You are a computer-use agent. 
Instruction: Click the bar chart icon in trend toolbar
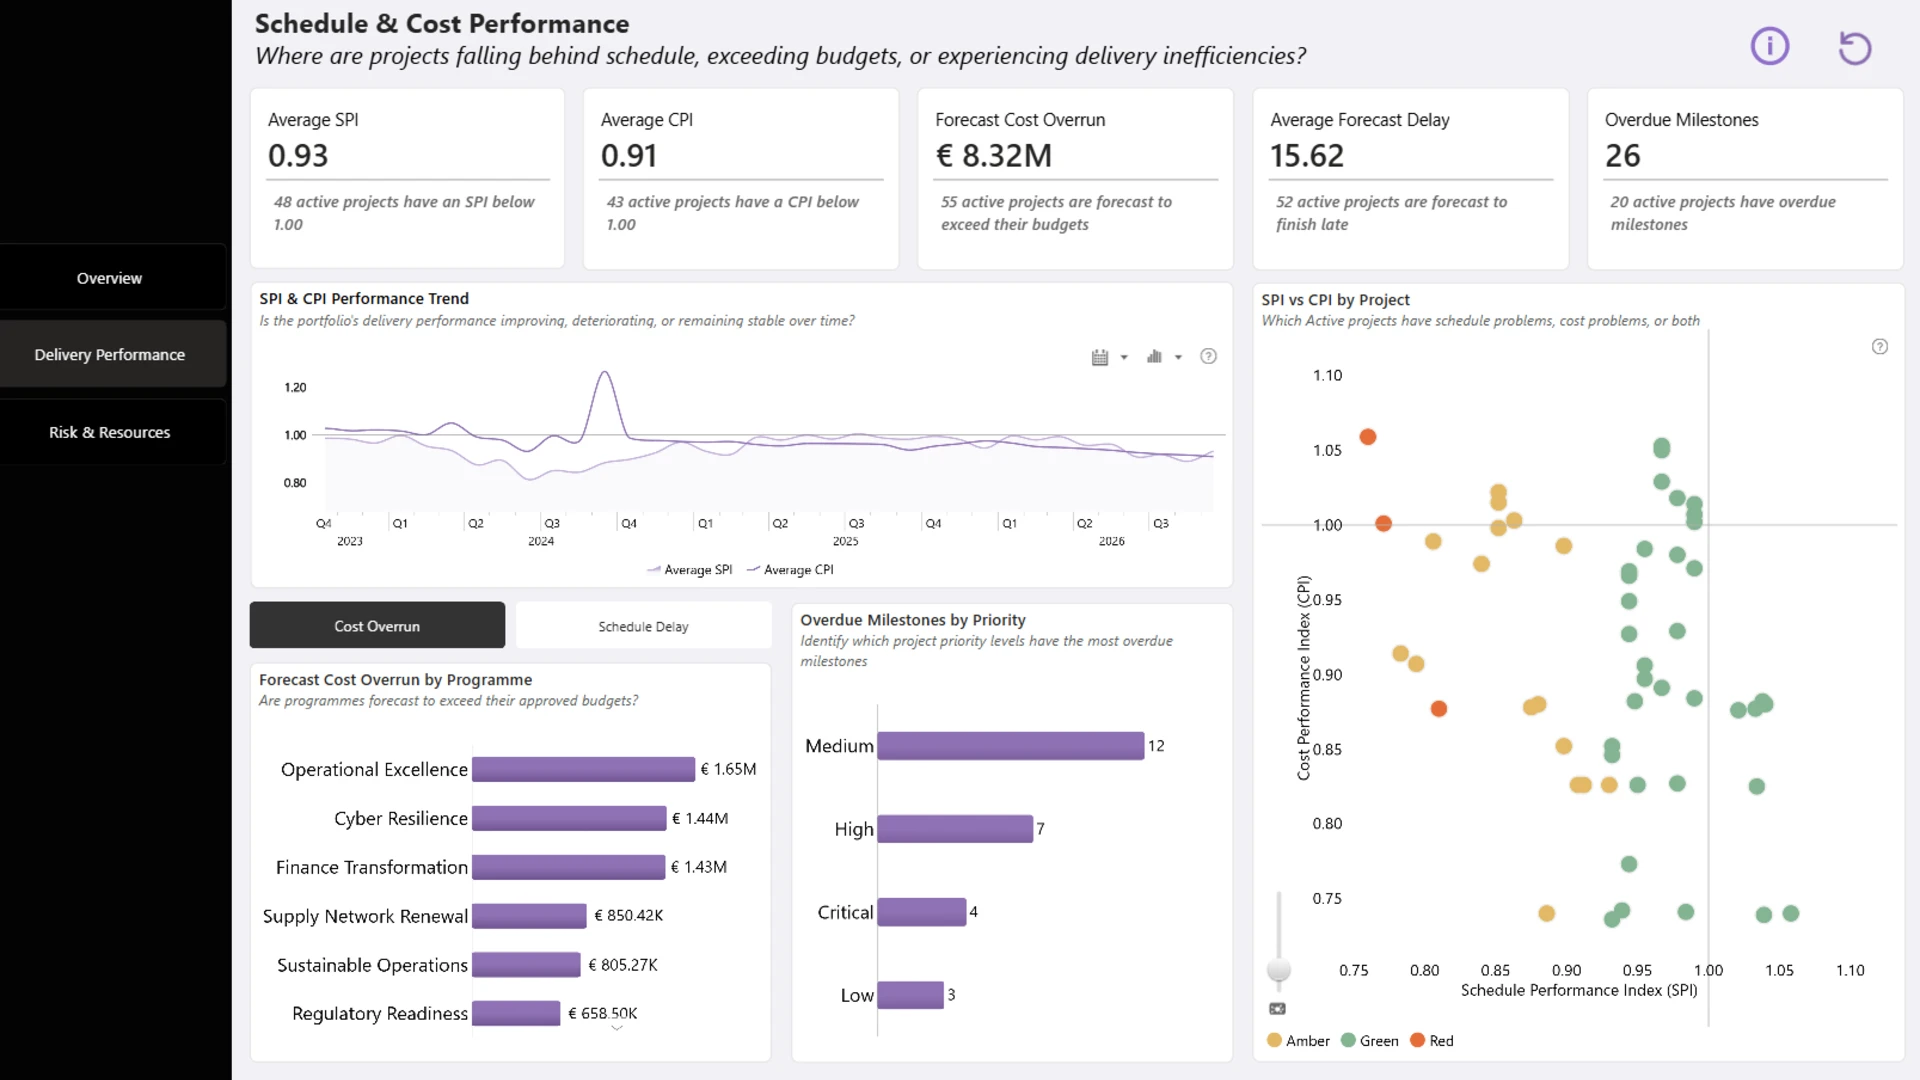coord(1154,356)
